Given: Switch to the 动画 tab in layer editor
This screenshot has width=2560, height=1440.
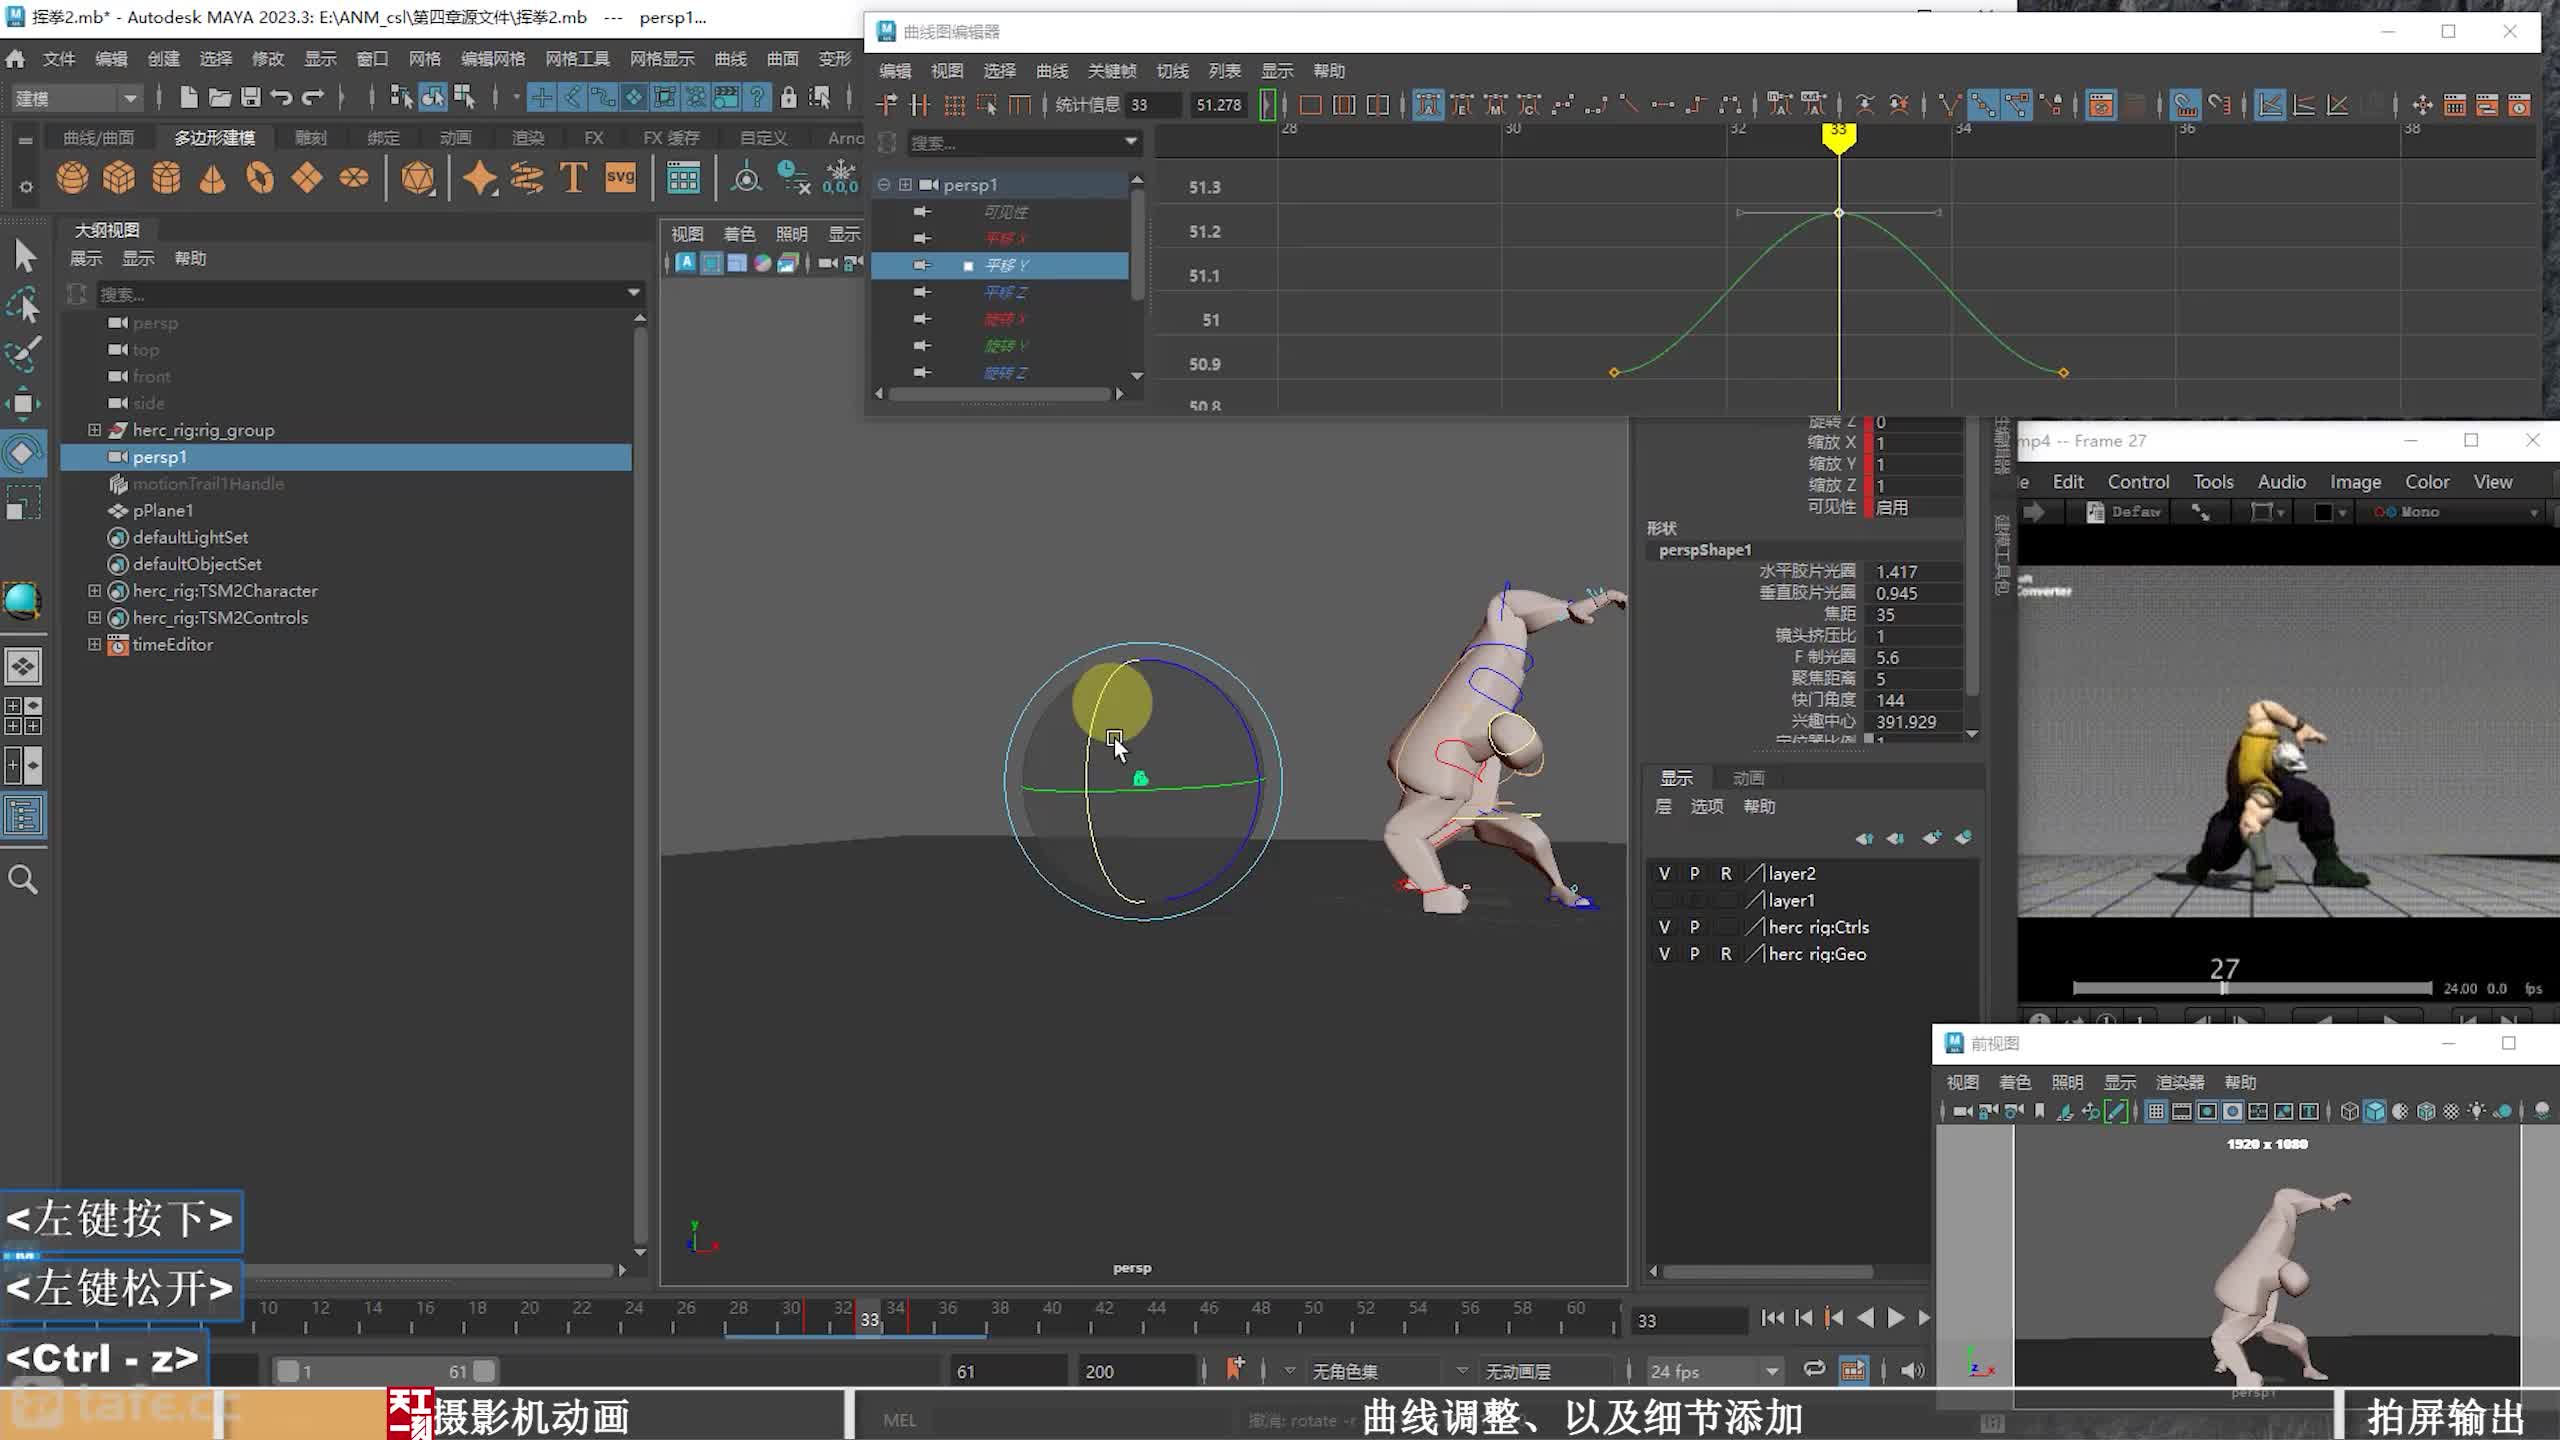Looking at the screenshot, I should pos(1747,778).
